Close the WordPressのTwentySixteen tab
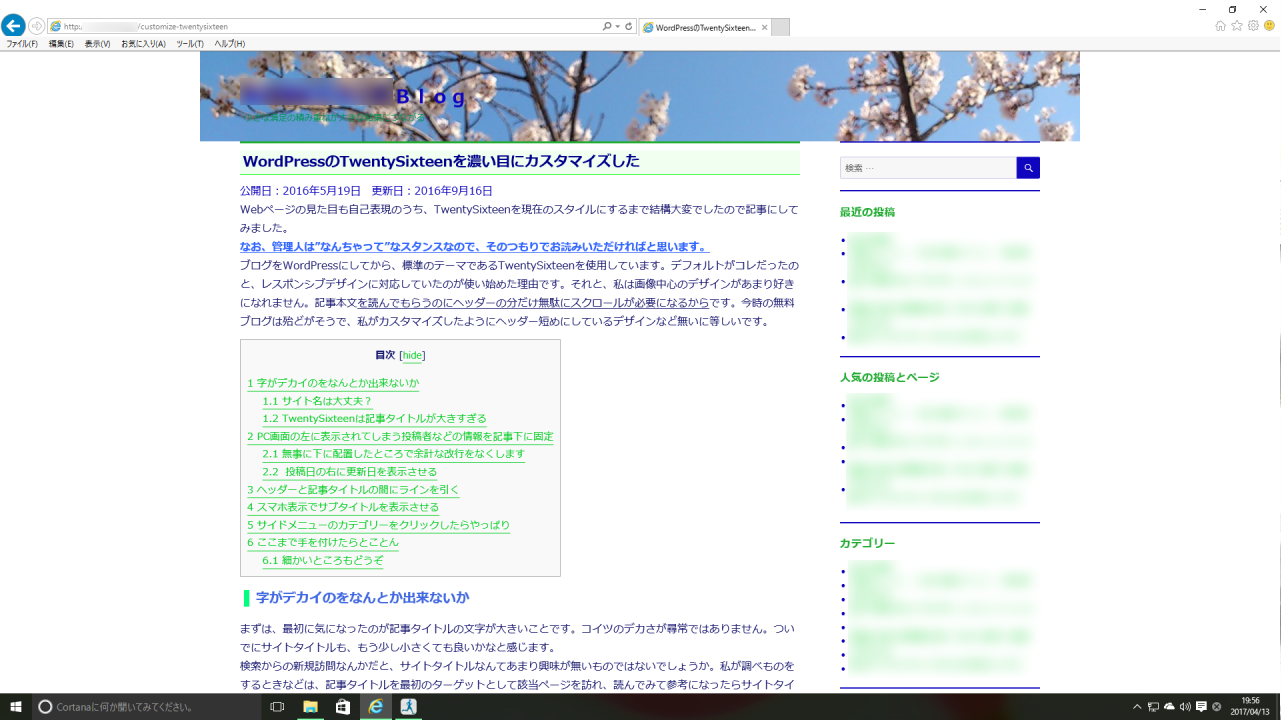The image size is (1281, 720). pyautogui.click(x=765, y=27)
